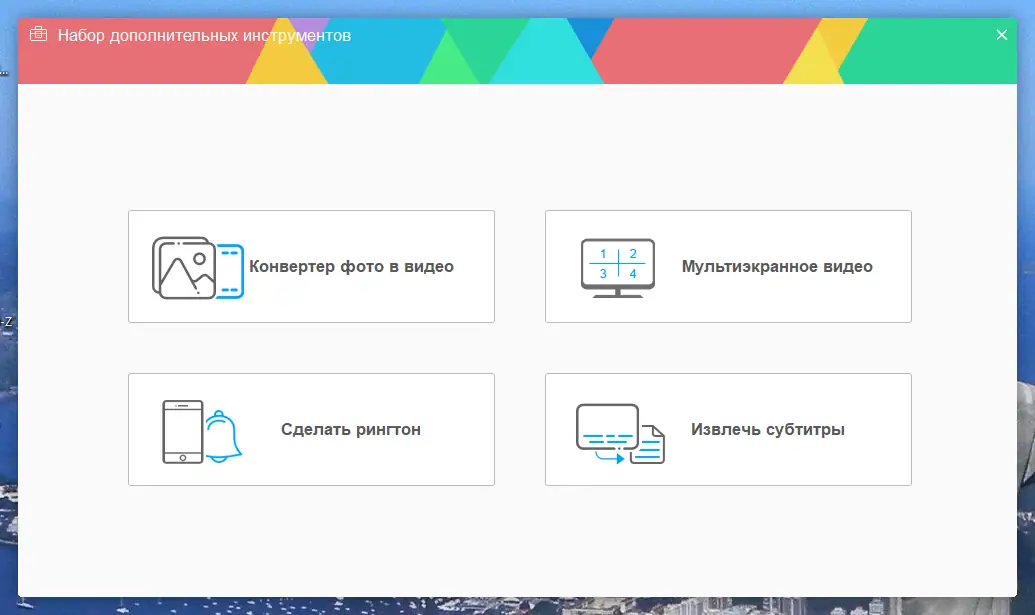This screenshot has height=615, width=1035.
Task: Click the toolbox icon in the title bar
Action: pos(38,33)
